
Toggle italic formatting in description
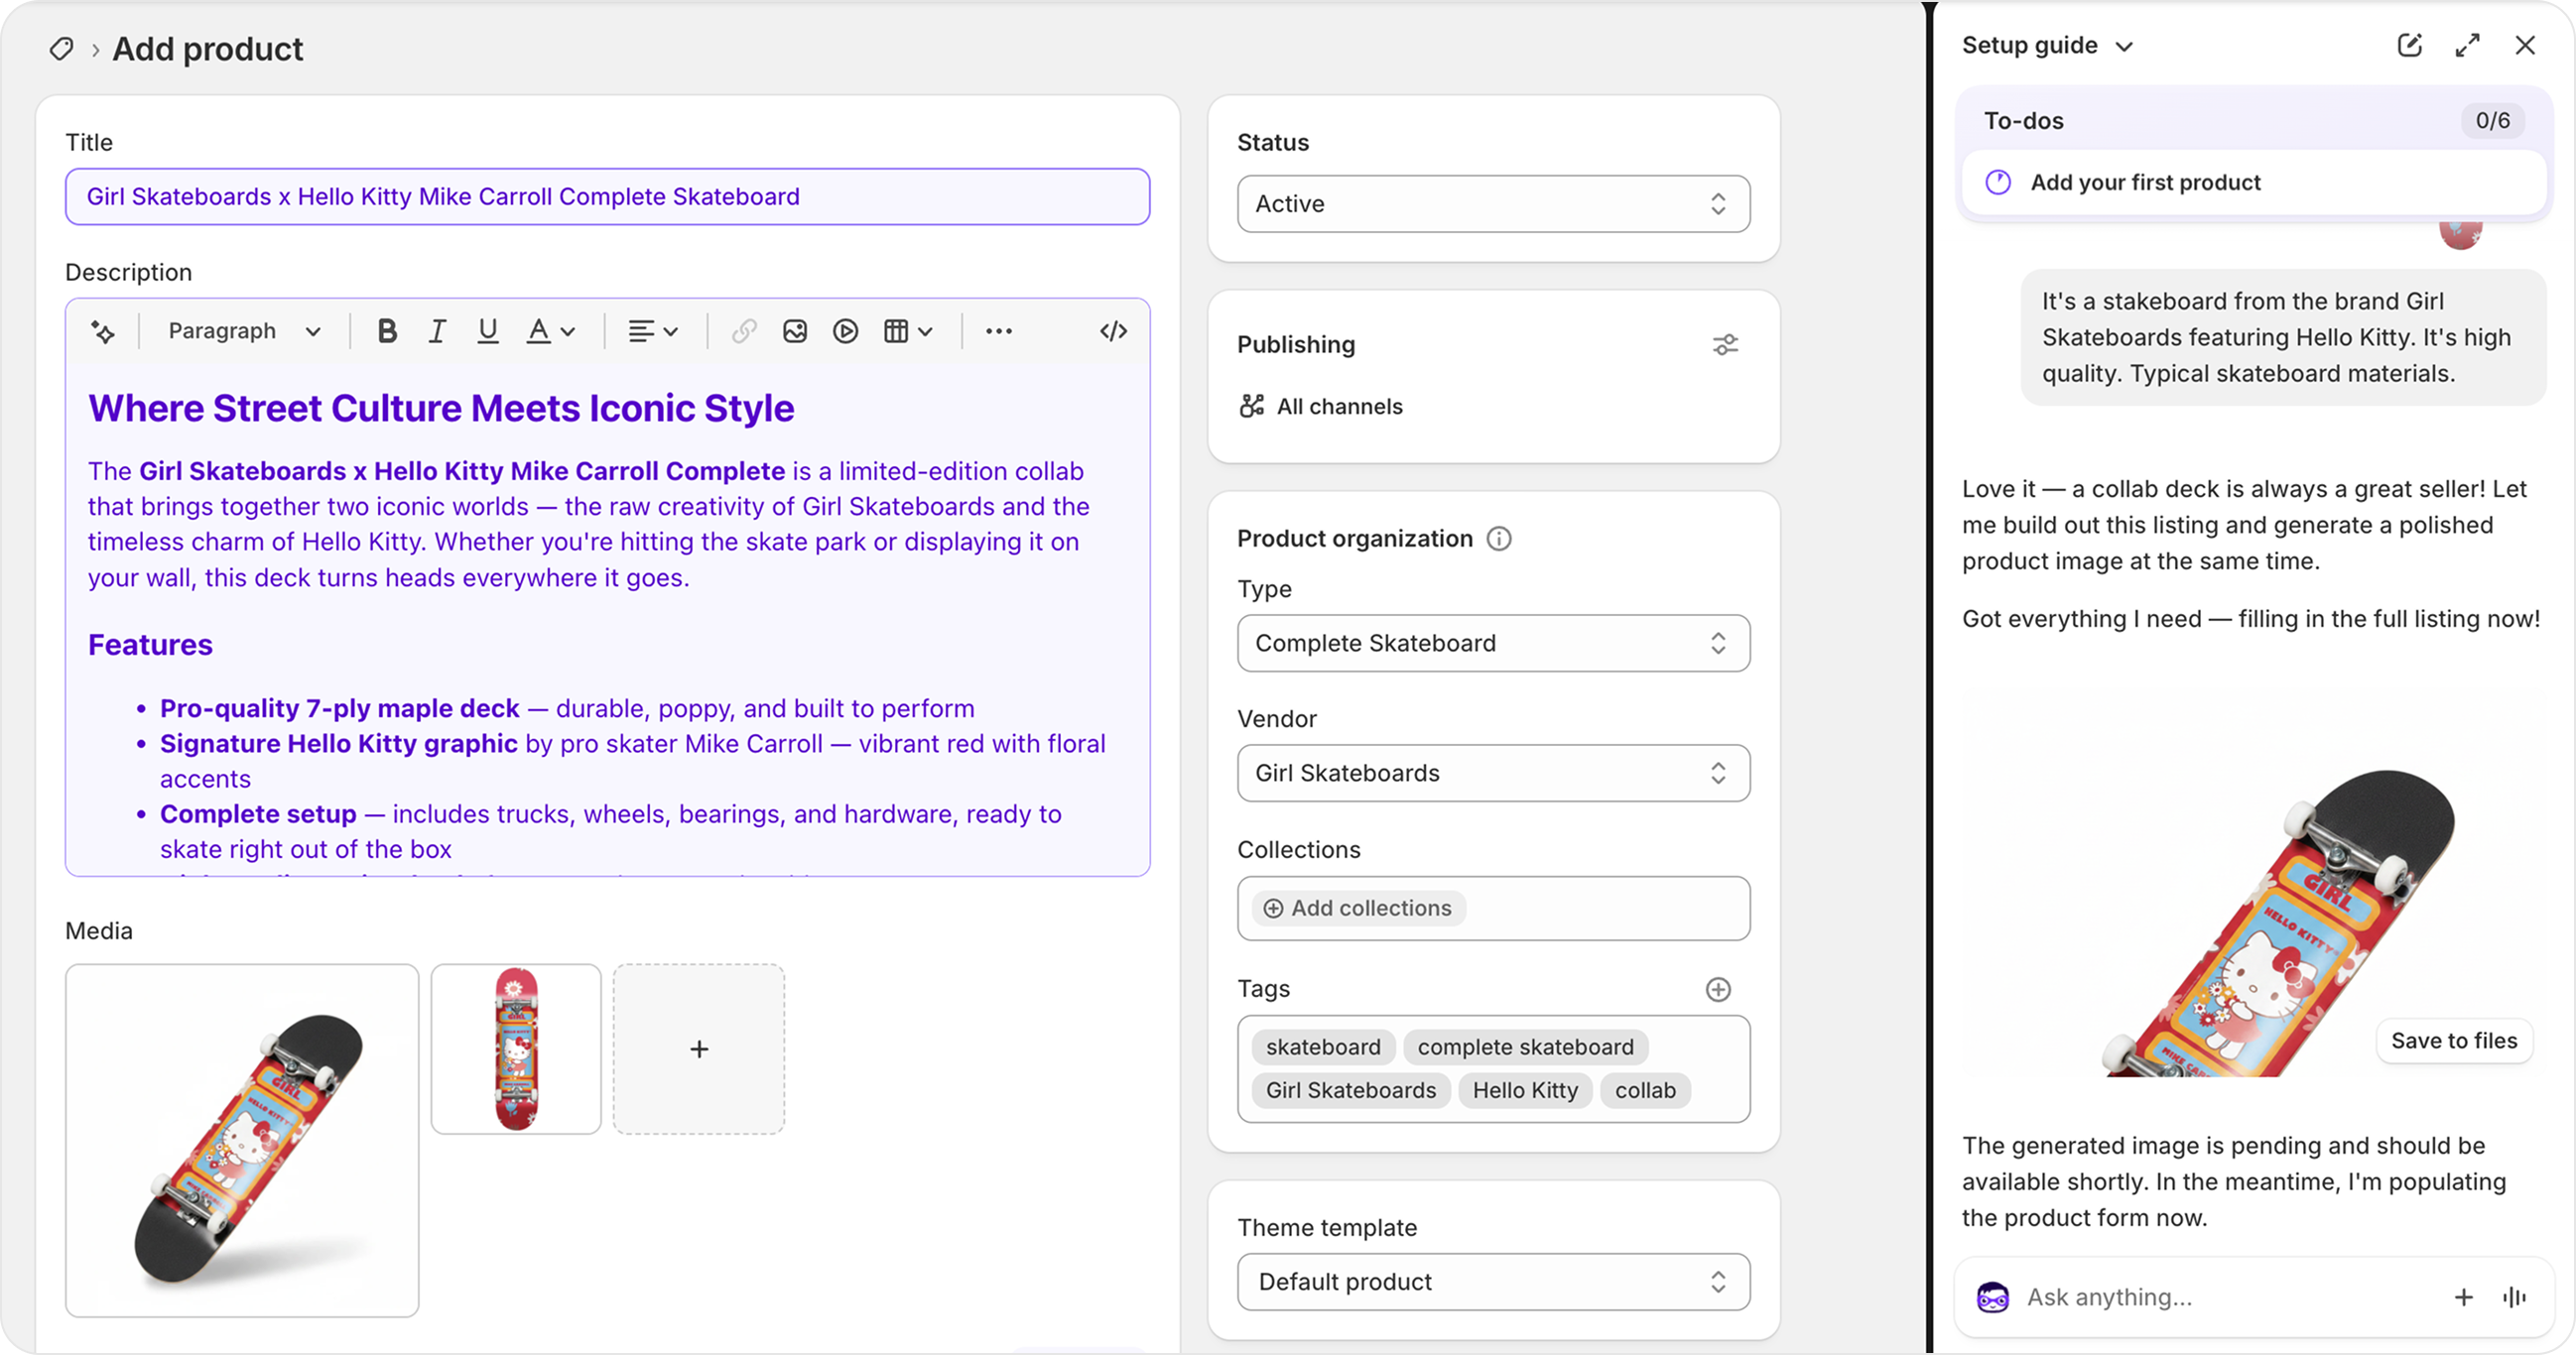pyautogui.click(x=437, y=331)
